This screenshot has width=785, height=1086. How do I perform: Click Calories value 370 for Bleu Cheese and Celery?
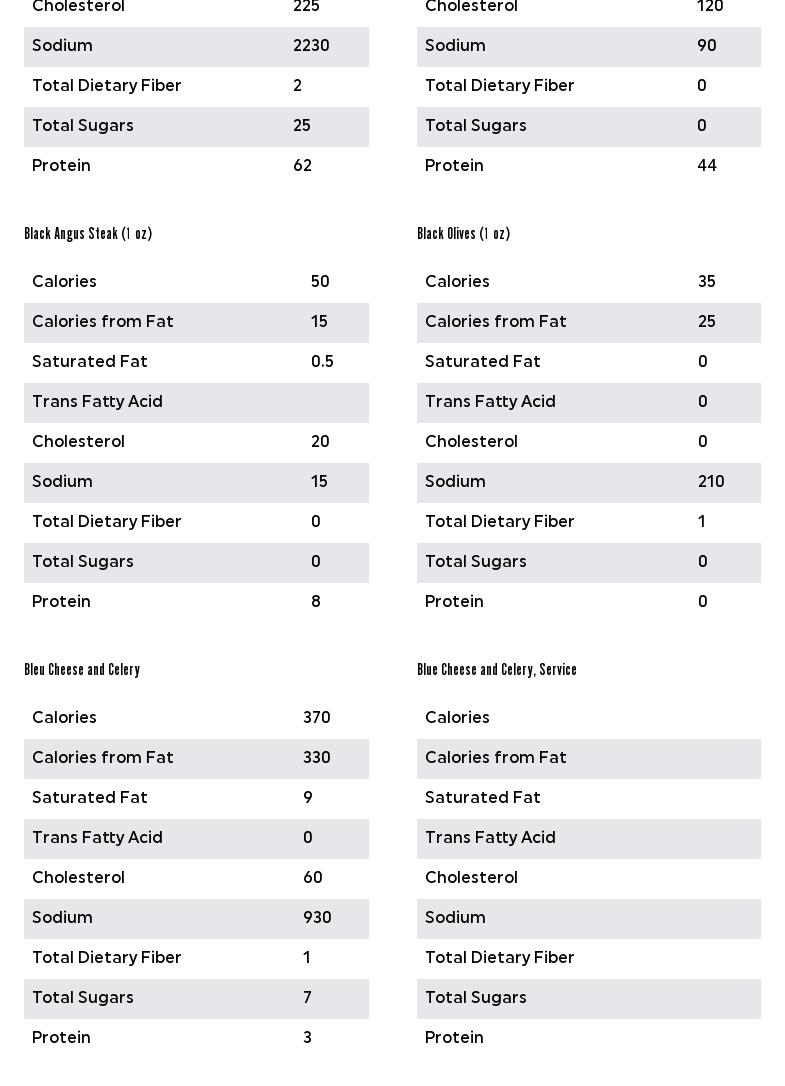[316, 718]
